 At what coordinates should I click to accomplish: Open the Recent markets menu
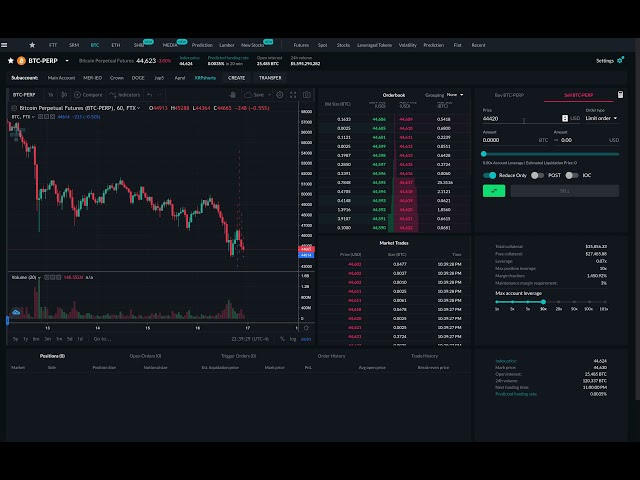tap(478, 45)
